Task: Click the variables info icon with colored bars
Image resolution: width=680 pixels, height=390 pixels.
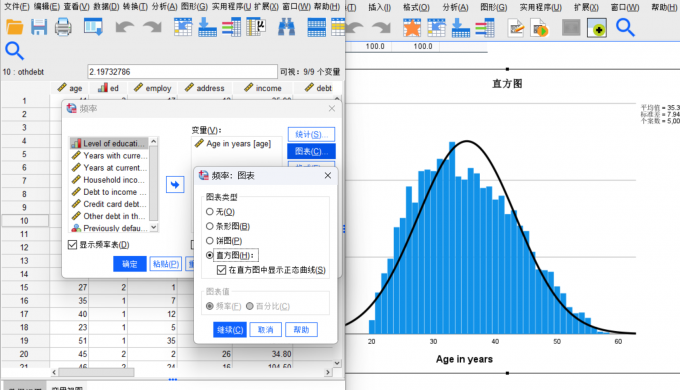Action: tap(231, 27)
